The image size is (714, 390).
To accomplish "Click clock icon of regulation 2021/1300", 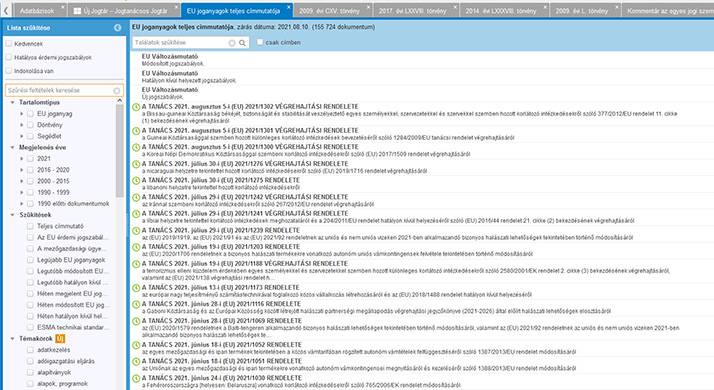I will (x=136, y=148).
